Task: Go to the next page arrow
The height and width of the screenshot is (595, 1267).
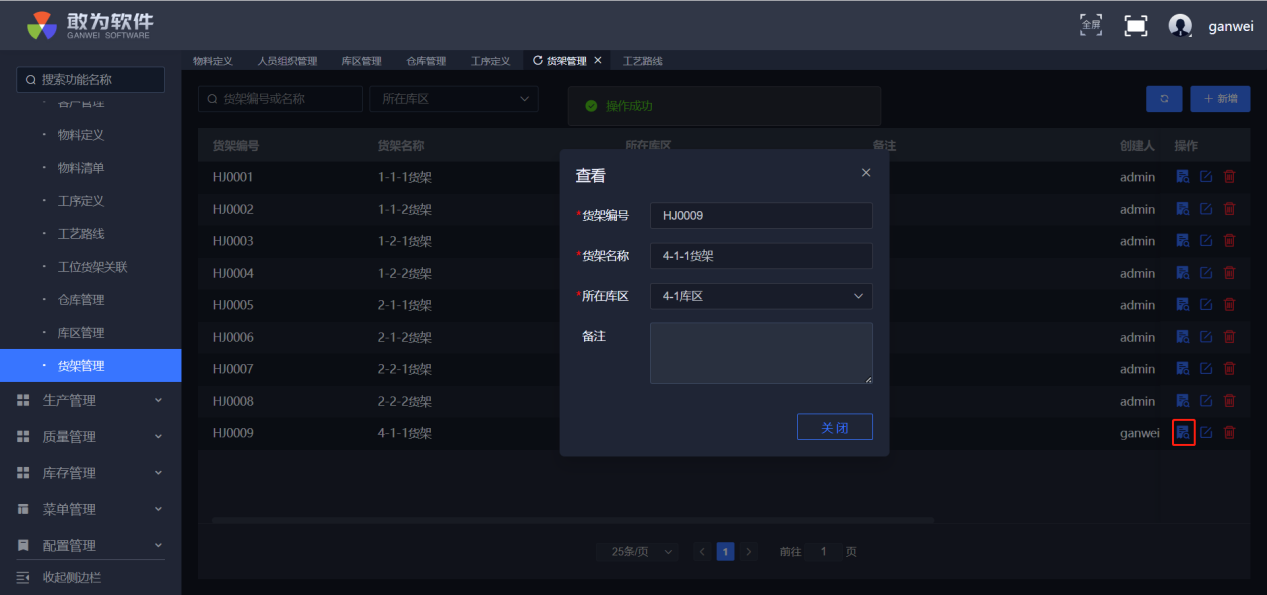Action: tap(749, 552)
